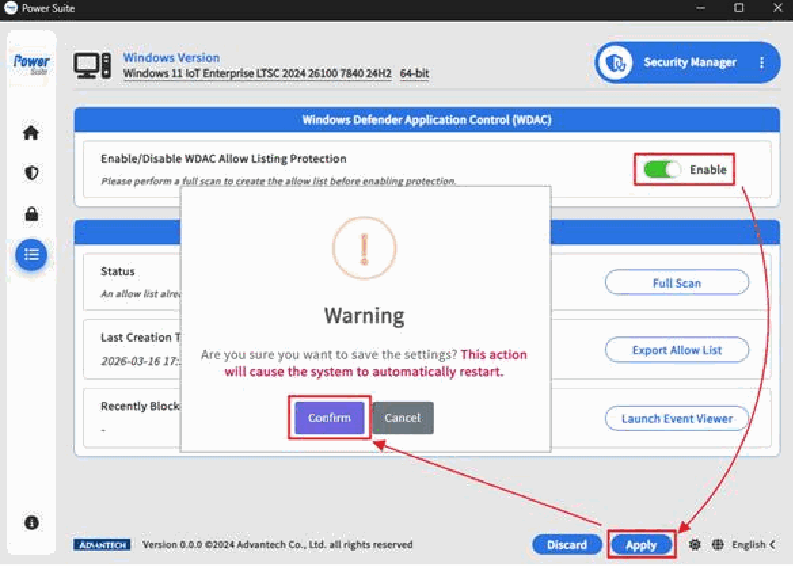Click the computer icon beside Windows Version

[92, 66]
